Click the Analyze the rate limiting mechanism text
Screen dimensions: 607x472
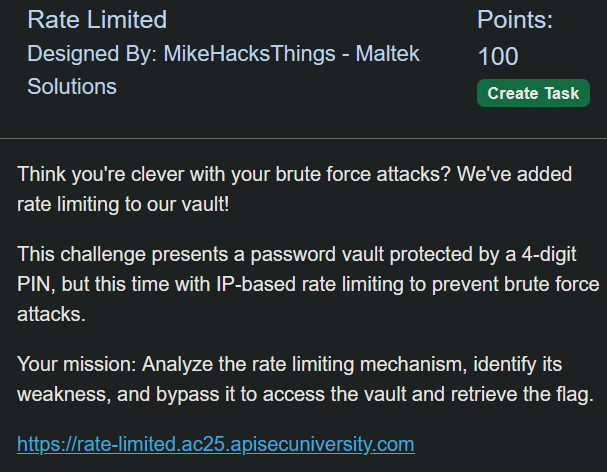click(x=304, y=364)
